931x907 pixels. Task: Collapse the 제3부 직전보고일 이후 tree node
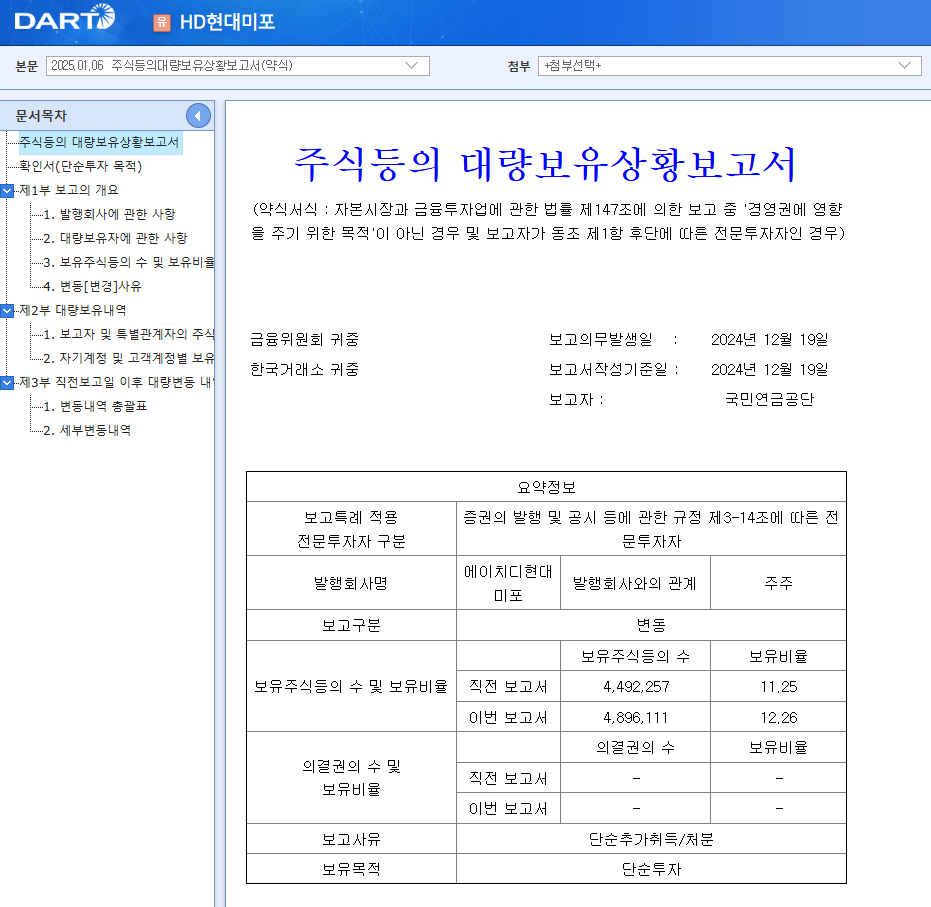point(7,383)
